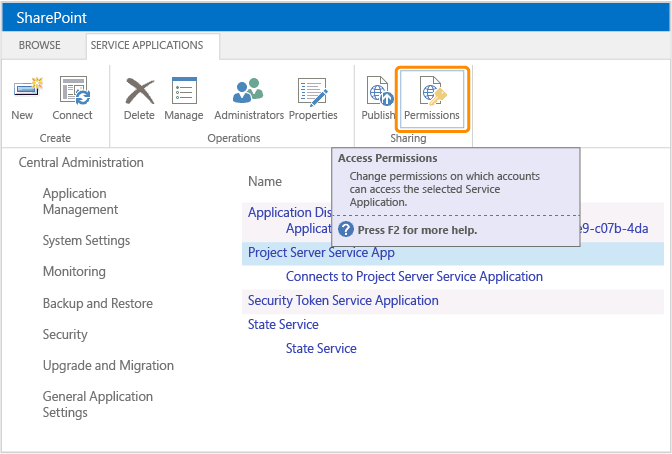Image resolution: width=672 pixels, height=454 pixels.
Task: Click the link text ending in c07b-4da
Action: point(614,229)
